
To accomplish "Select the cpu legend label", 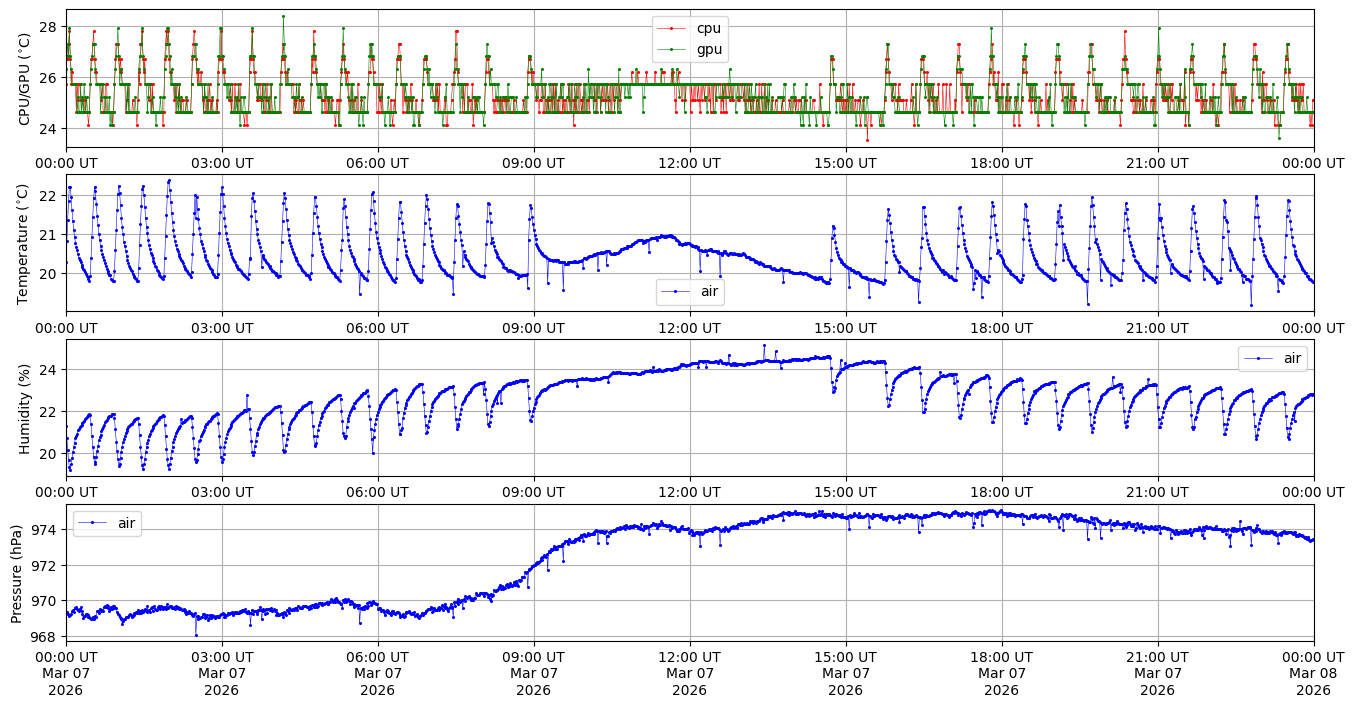I will (709, 28).
